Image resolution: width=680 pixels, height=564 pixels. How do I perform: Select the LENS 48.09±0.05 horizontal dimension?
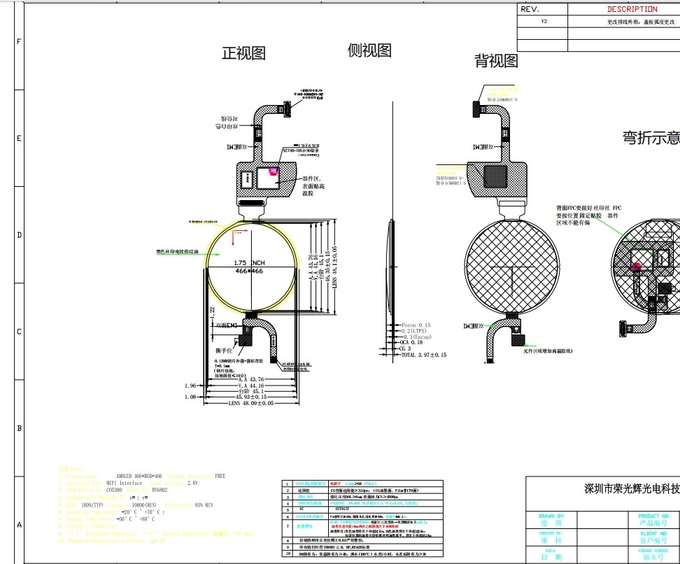click(251, 403)
